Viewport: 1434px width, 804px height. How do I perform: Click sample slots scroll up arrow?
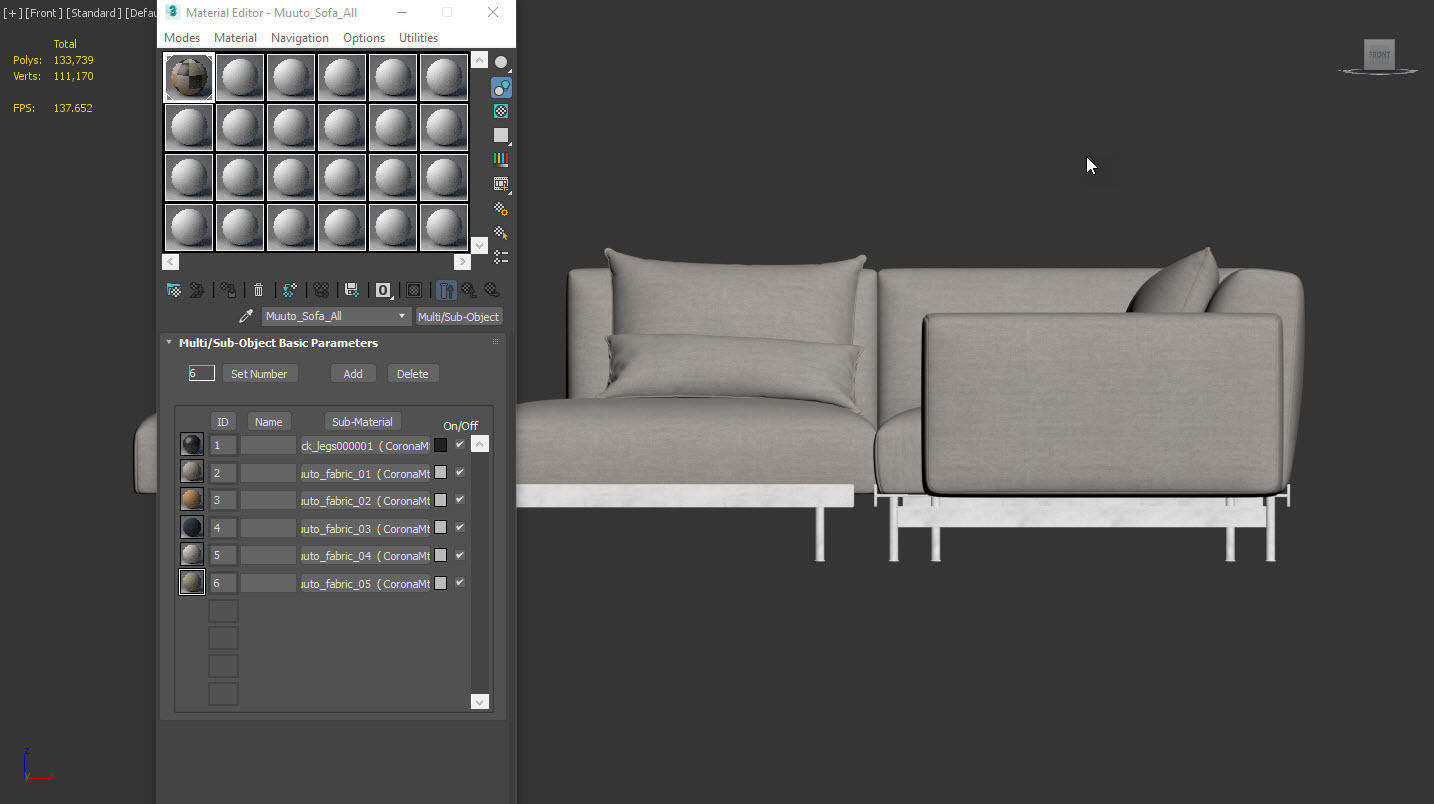pyautogui.click(x=479, y=60)
